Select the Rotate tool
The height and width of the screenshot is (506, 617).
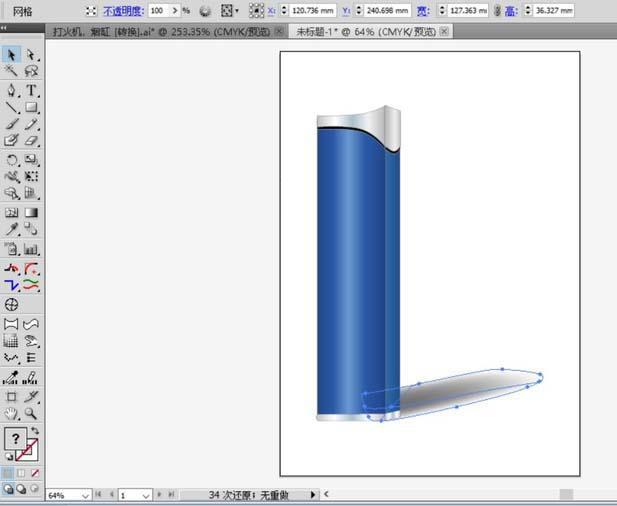pyautogui.click(x=12, y=159)
